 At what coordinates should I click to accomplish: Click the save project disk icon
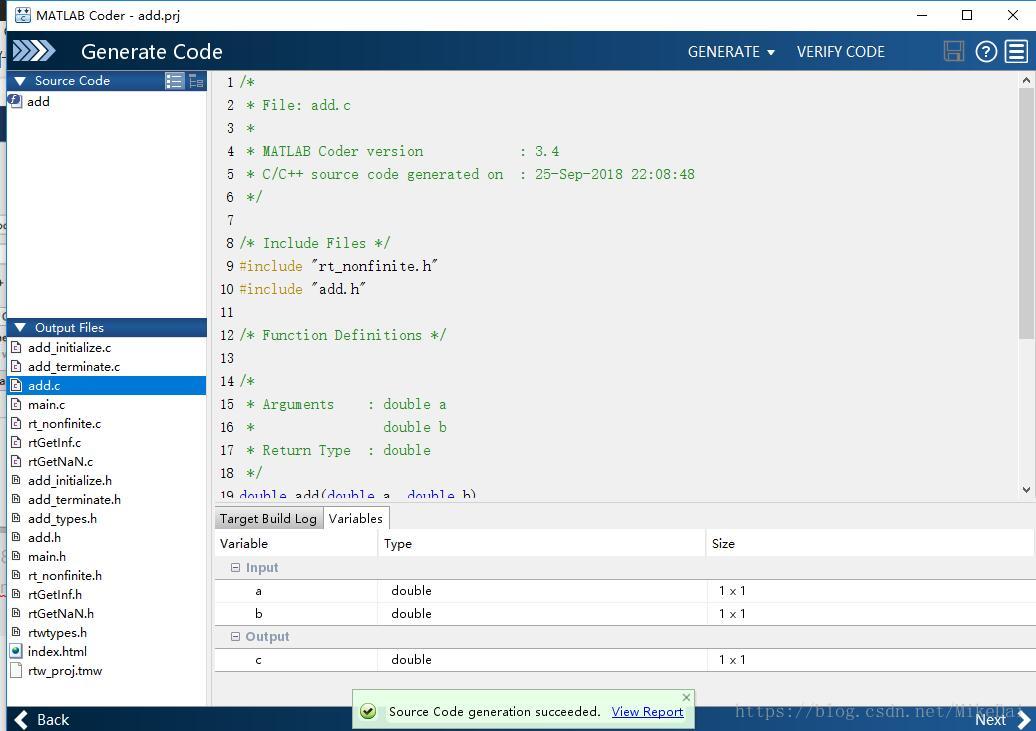point(953,51)
